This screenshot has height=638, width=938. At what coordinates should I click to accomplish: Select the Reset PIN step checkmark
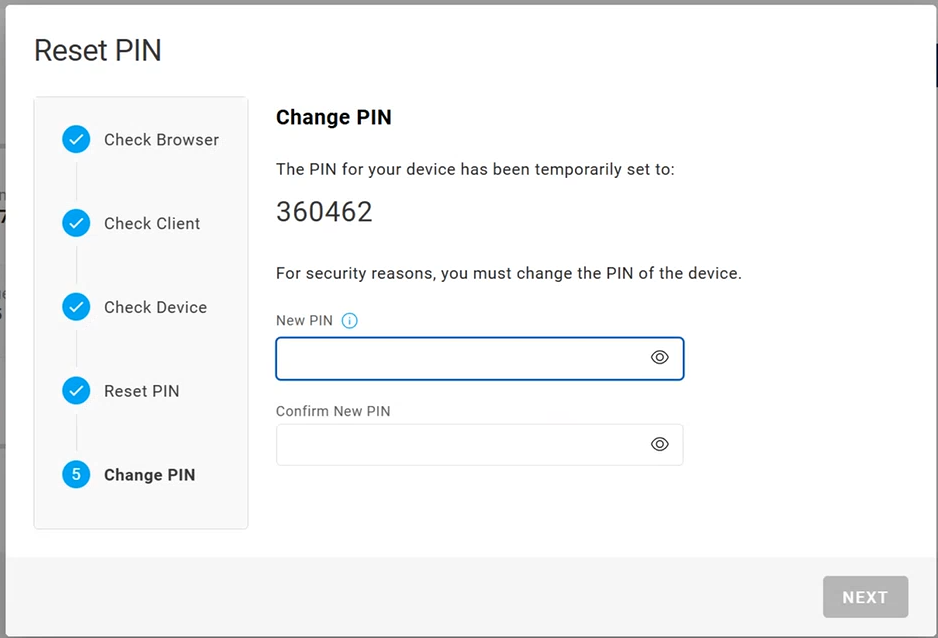click(x=76, y=390)
